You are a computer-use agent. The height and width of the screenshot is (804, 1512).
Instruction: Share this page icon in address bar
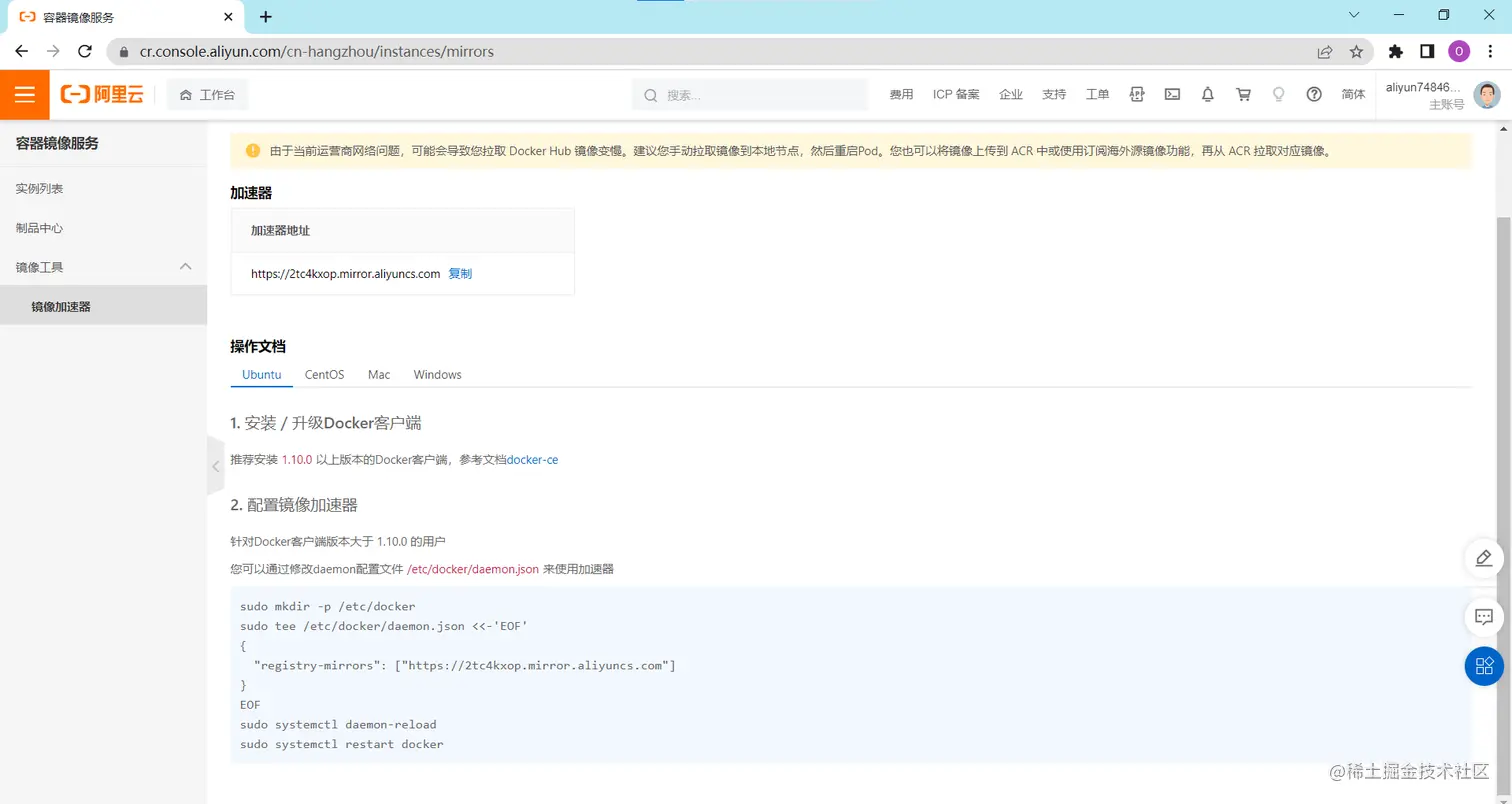pos(1324,51)
